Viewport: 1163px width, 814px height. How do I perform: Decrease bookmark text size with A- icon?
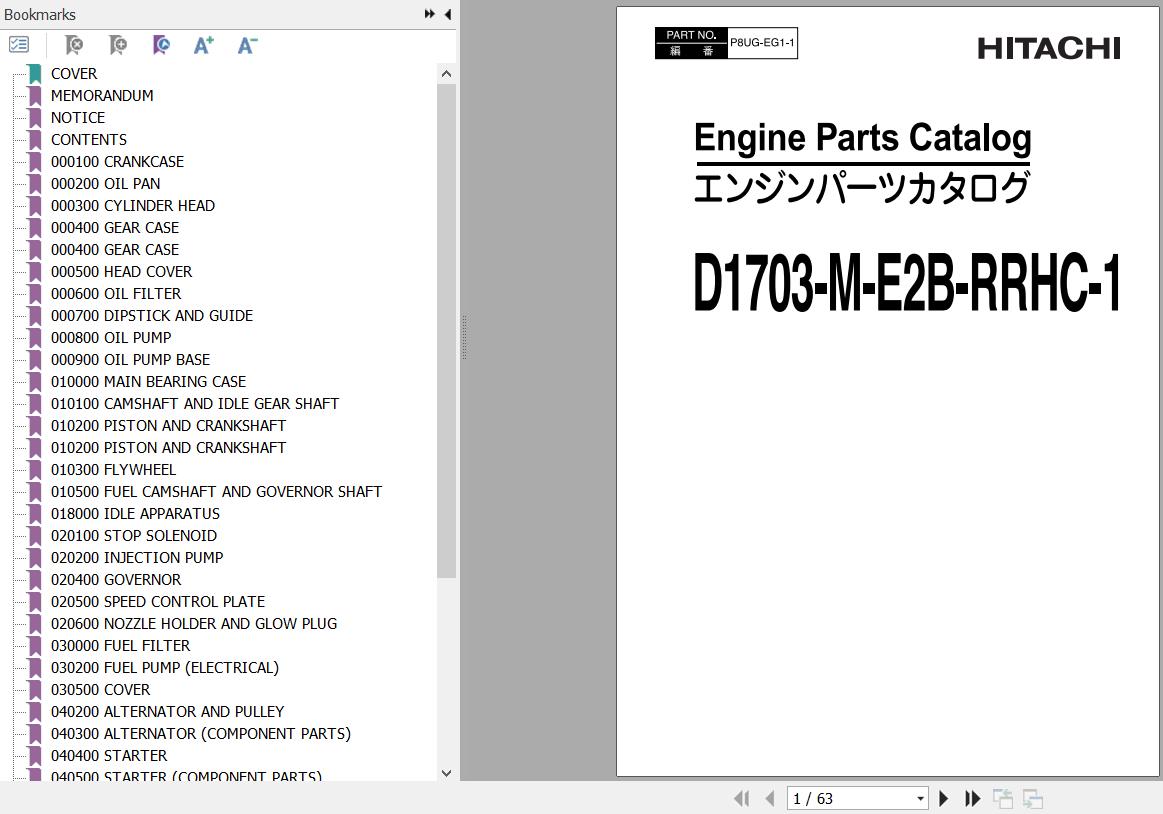click(x=248, y=45)
